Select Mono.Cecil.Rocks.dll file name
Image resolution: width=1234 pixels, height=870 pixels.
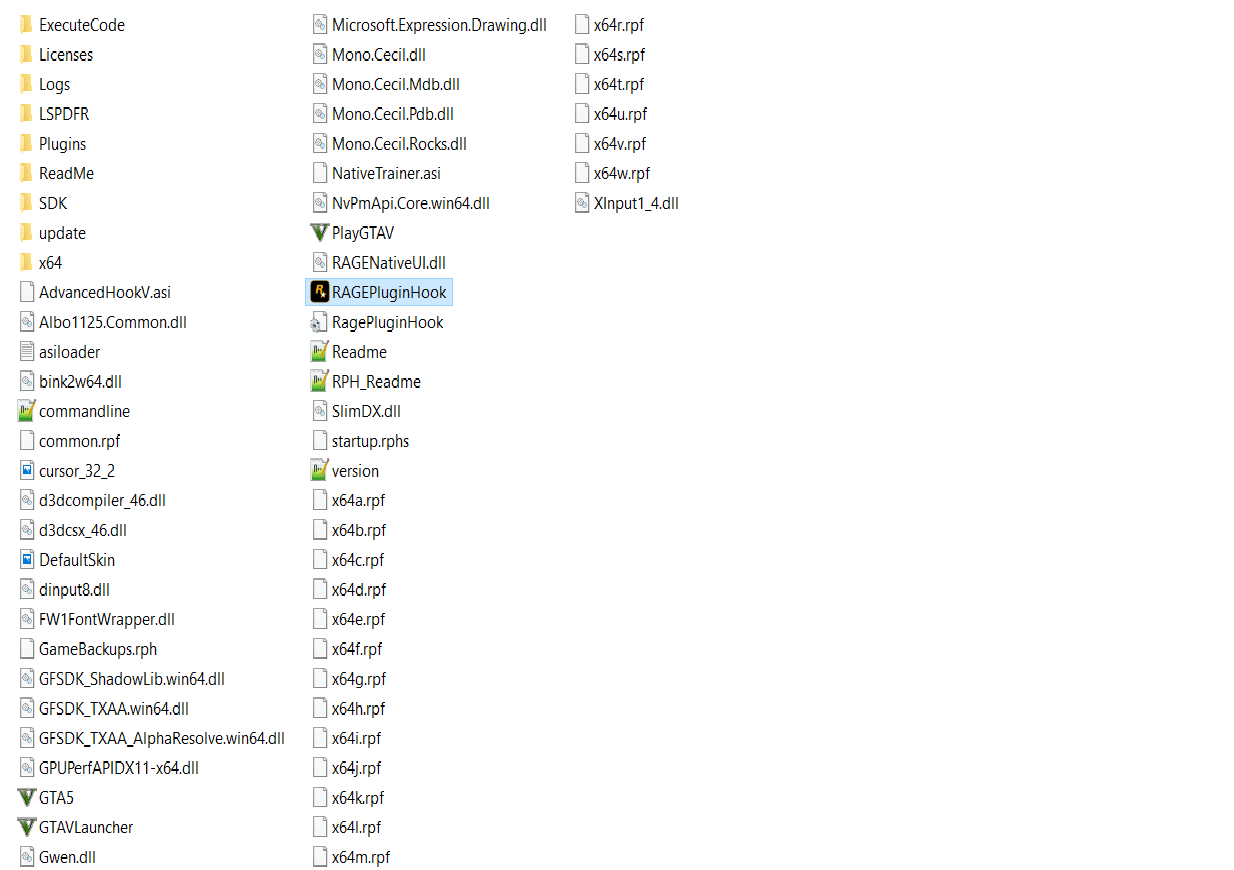tap(399, 144)
